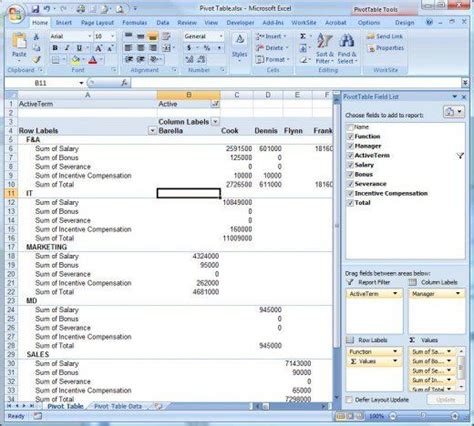Open the ActiveTerm filter dropdown in B1

coord(215,104)
